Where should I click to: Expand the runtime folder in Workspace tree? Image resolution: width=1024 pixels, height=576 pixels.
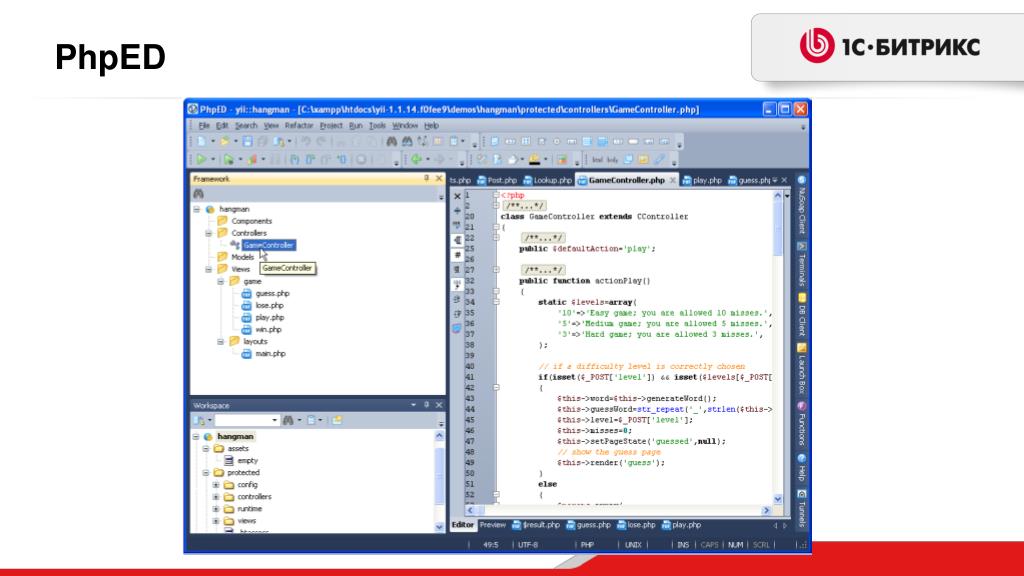216,509
